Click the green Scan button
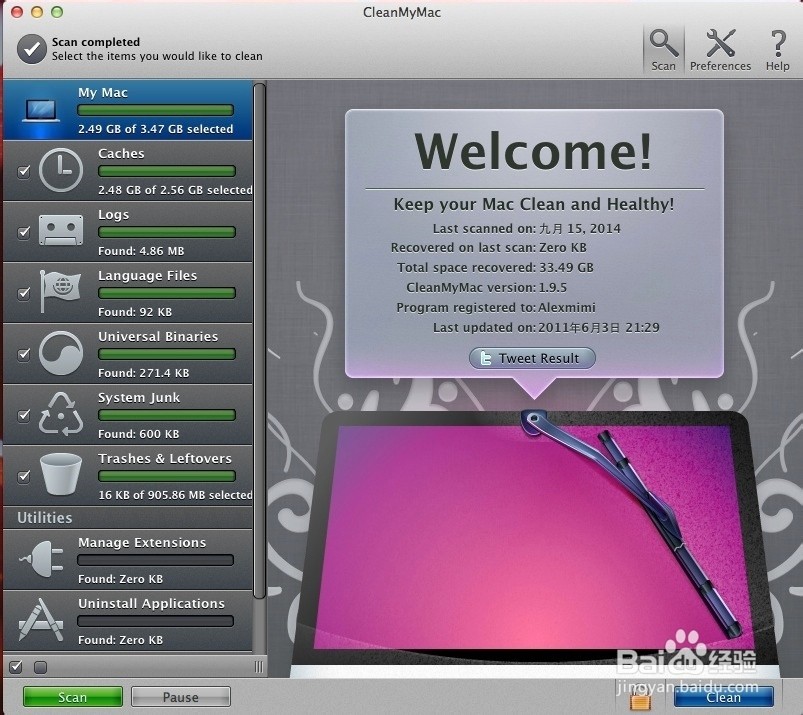803x715 pixels. click(x=73, y=697)
